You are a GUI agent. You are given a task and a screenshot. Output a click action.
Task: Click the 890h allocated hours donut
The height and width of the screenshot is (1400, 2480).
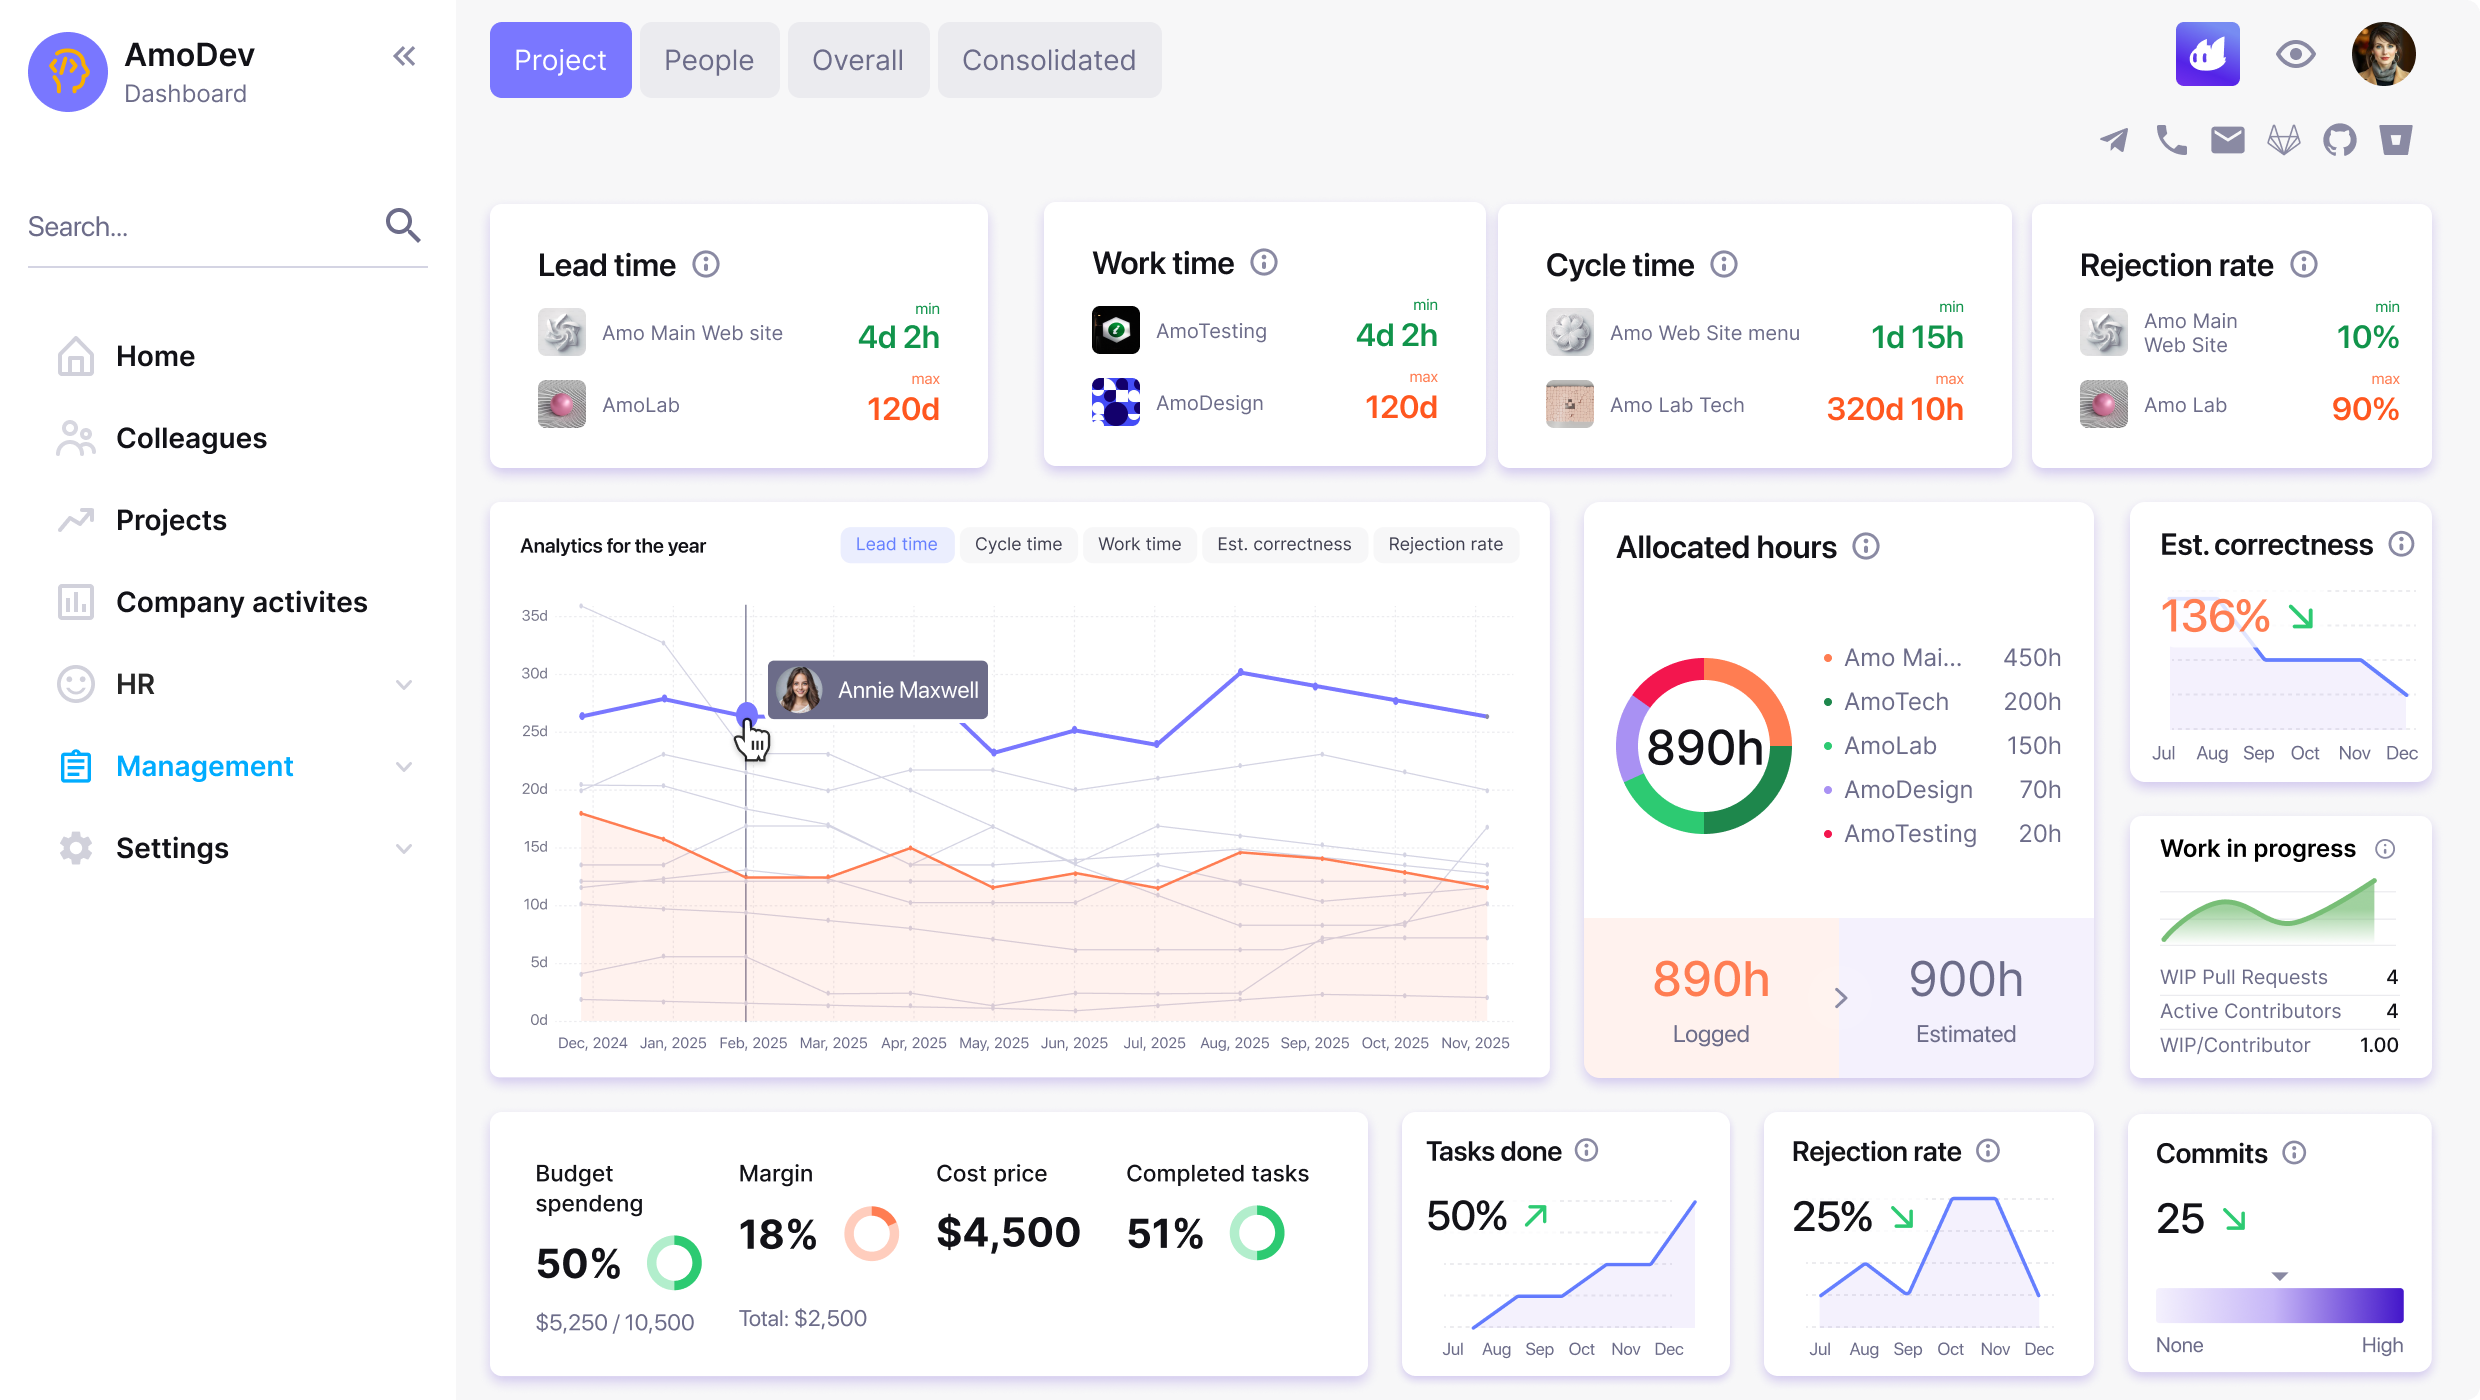coord(1704,746)
